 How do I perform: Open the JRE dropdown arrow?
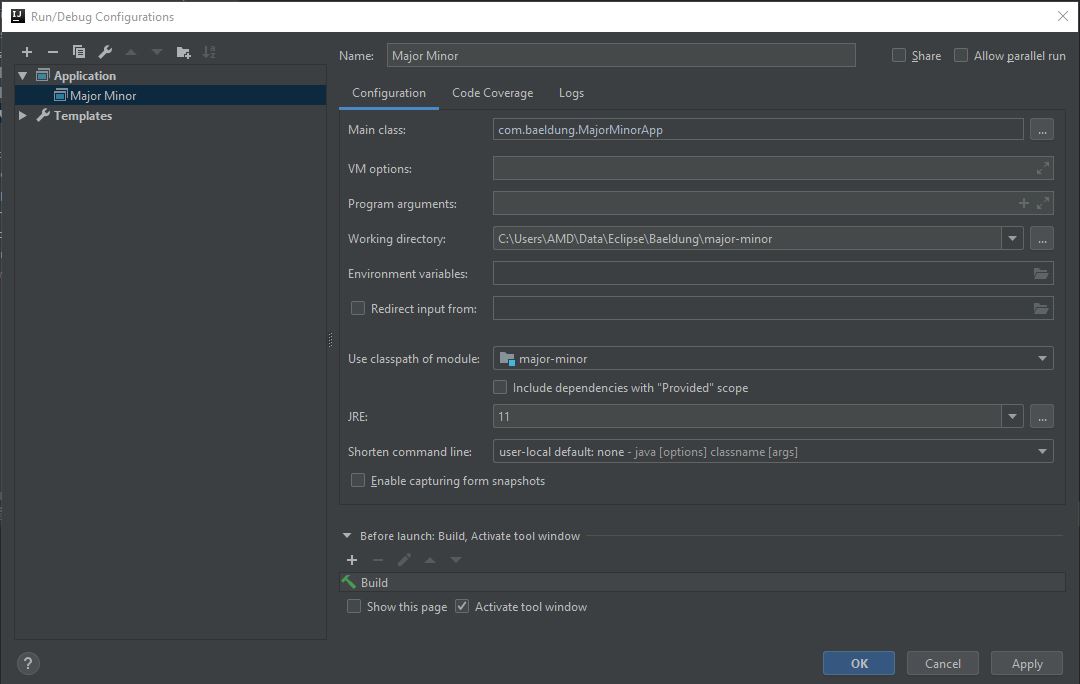point(1012,417)
